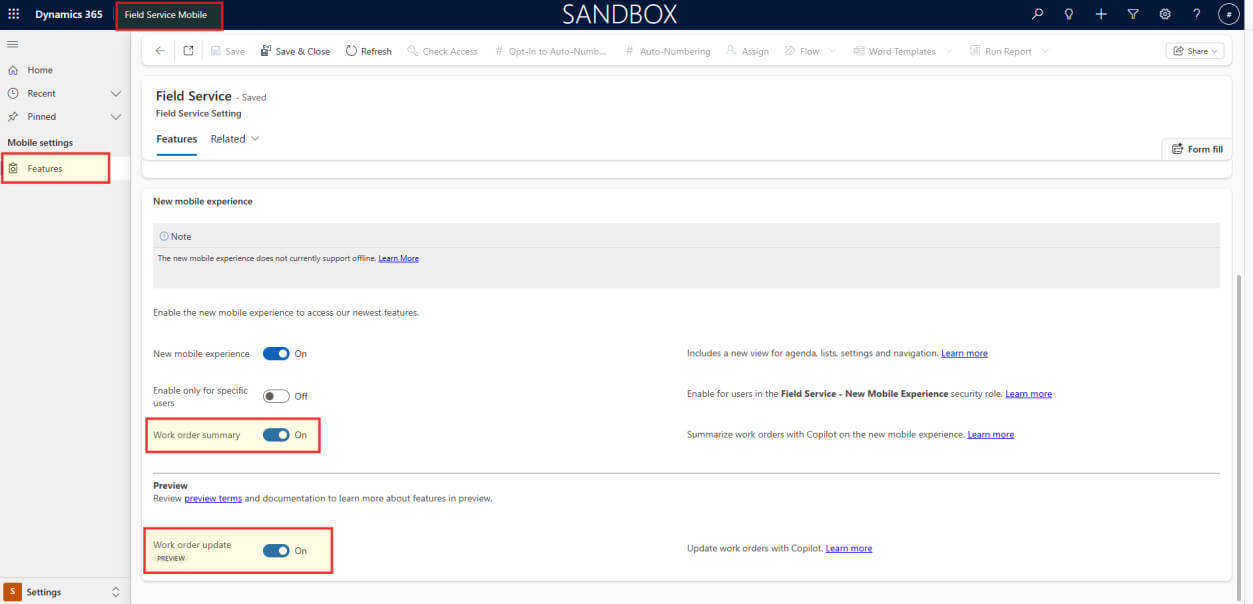Open the advanced find filter icon
Viewport: 1253px width, 604px height.
point(1133,14)
